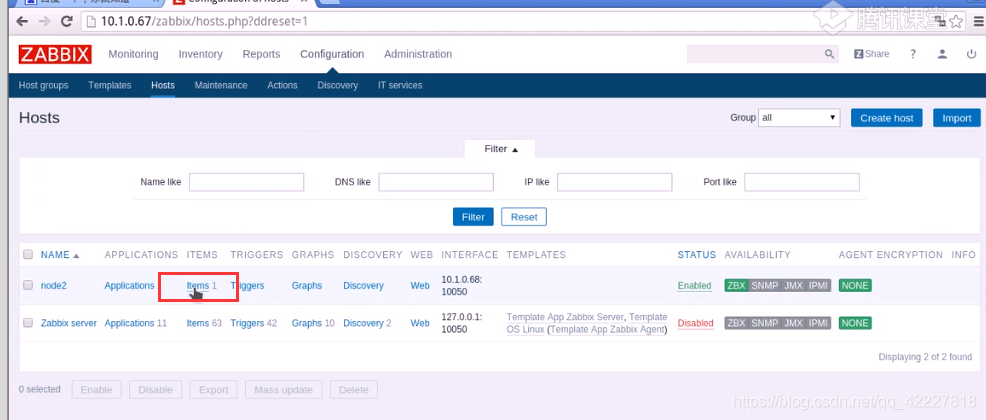Click the ZBX availability badge for node2
The image size is (986, 420).
pyautogui.click(x=736, y=285)
